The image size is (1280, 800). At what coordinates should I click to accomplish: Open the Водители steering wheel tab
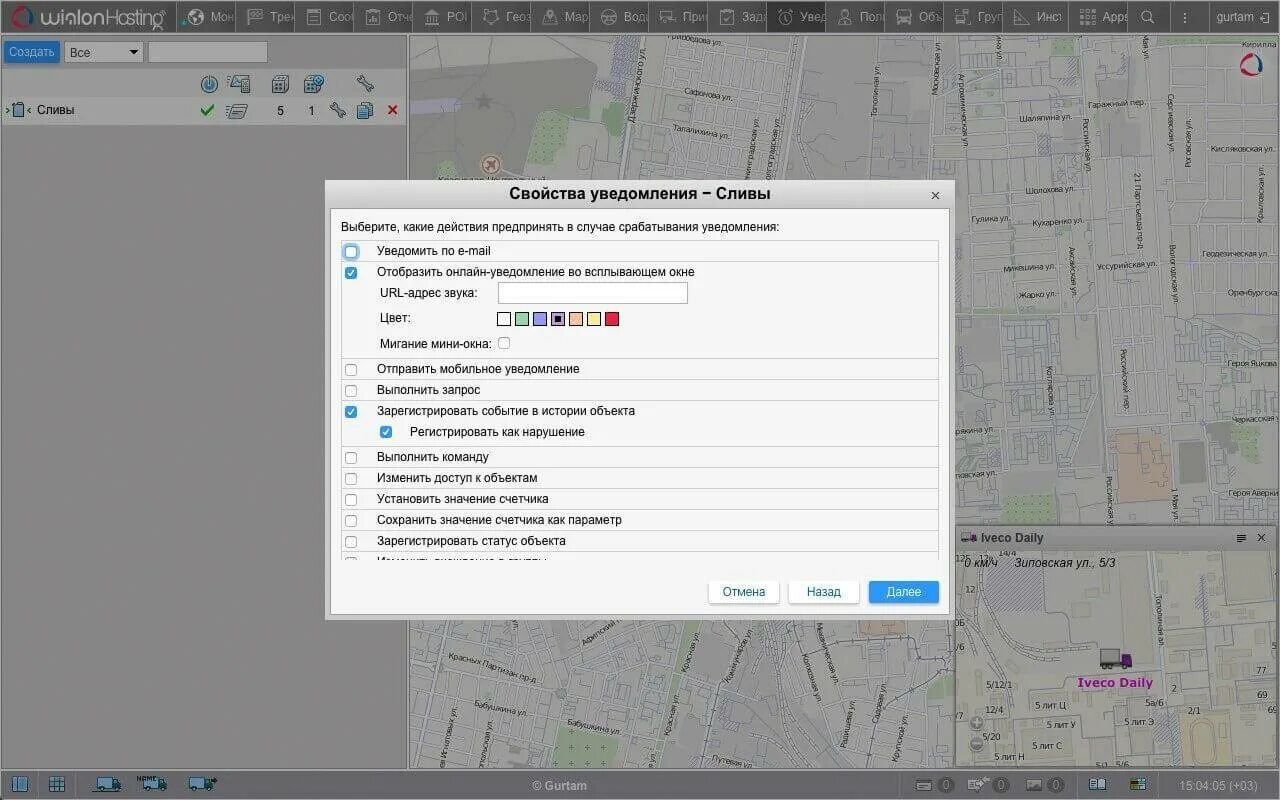[621, 17]
